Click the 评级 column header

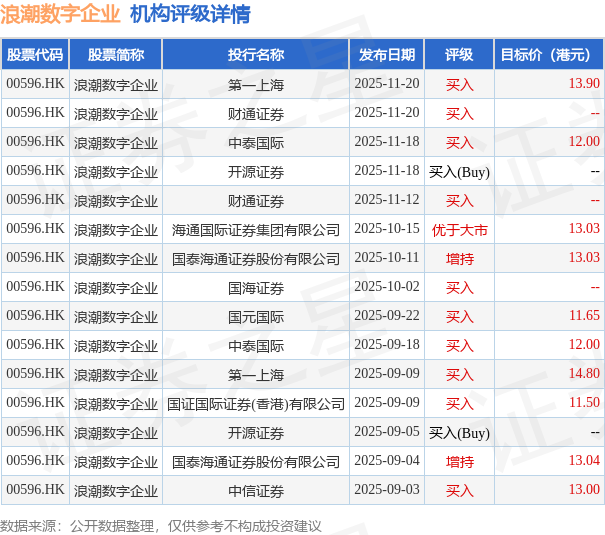click(x=459, y=54)
